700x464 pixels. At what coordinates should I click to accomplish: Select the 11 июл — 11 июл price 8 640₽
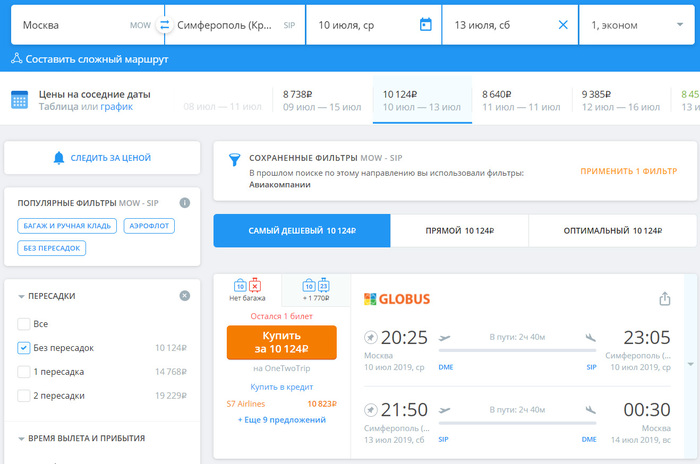(520, 99)
